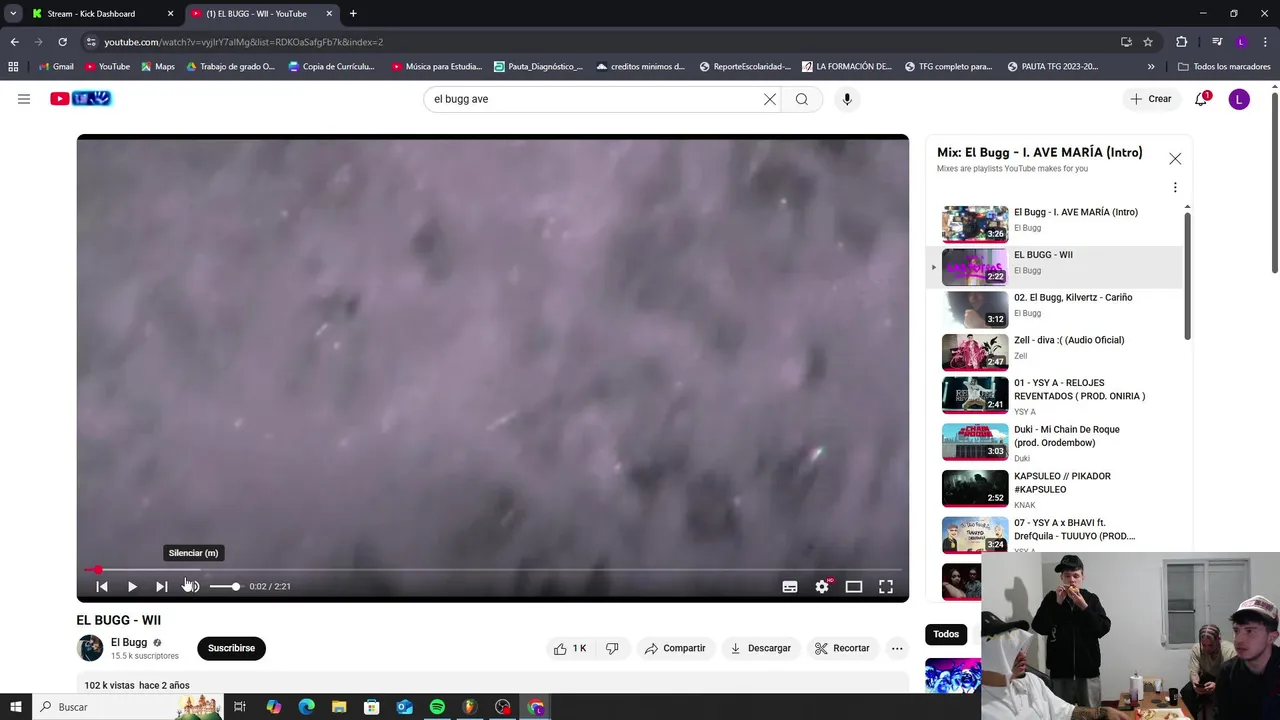Open YouTube bookmark in bookmarks bar

click(x=107, y=67)
